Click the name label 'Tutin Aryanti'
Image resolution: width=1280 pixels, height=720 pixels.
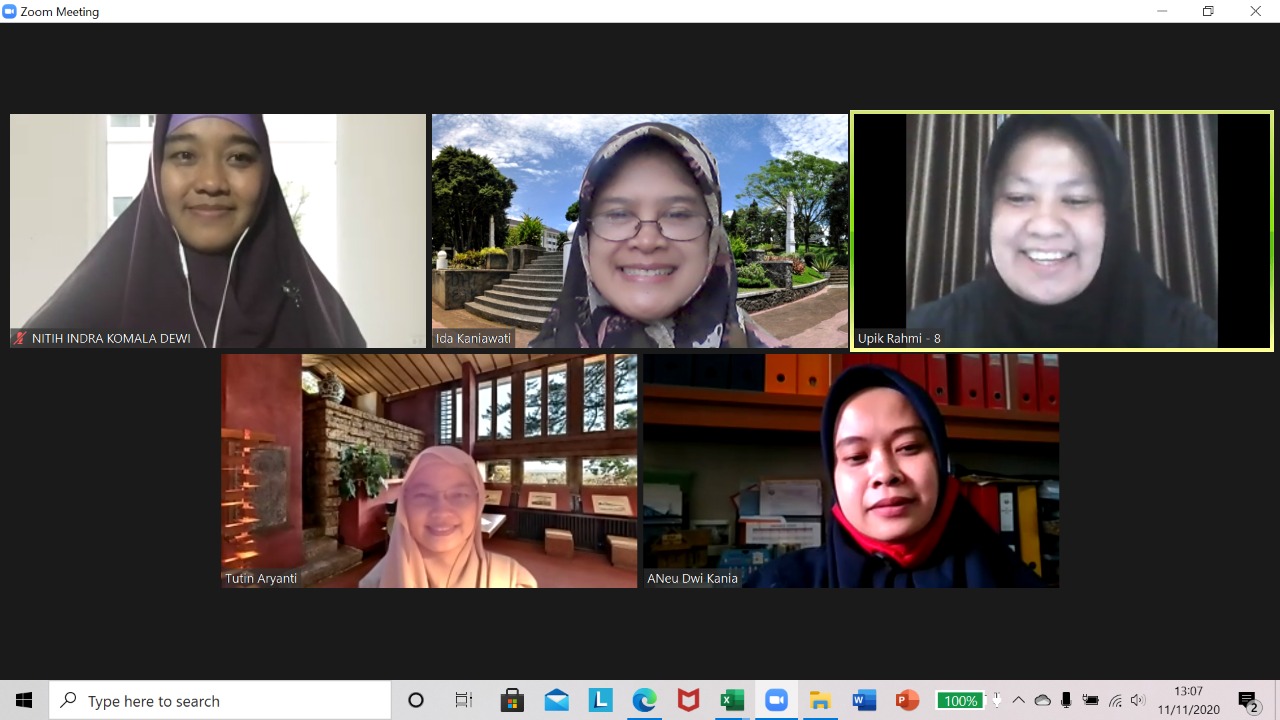(261, 578)
